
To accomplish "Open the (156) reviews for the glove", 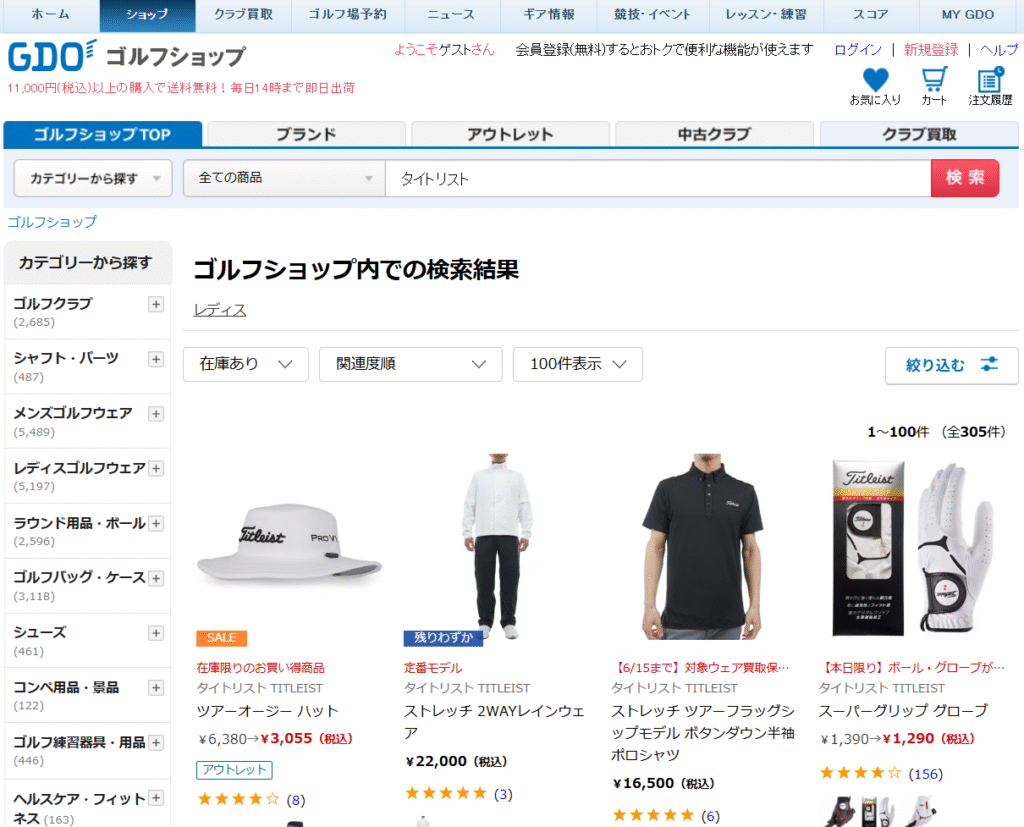I will [x=925, y=774].
